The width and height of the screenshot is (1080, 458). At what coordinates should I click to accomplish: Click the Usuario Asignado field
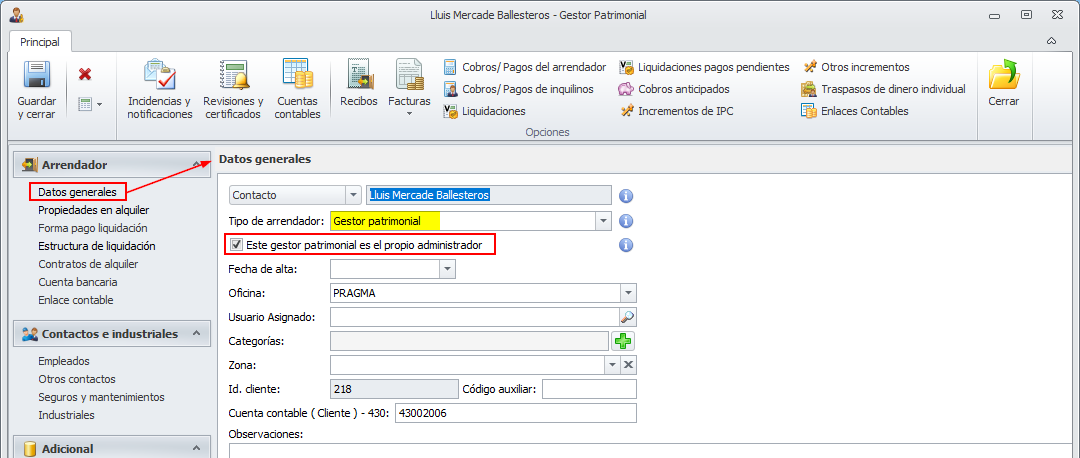tap(475, 317)
